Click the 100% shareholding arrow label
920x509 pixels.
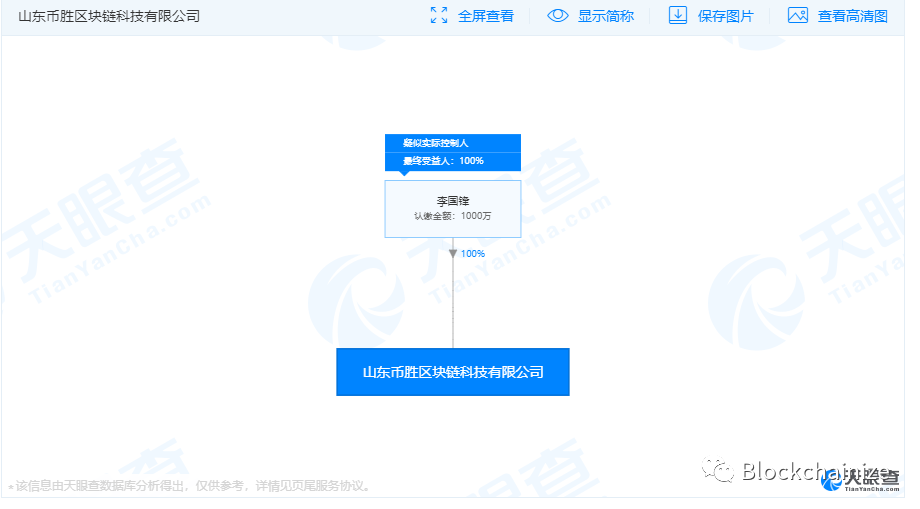[472, 253]
